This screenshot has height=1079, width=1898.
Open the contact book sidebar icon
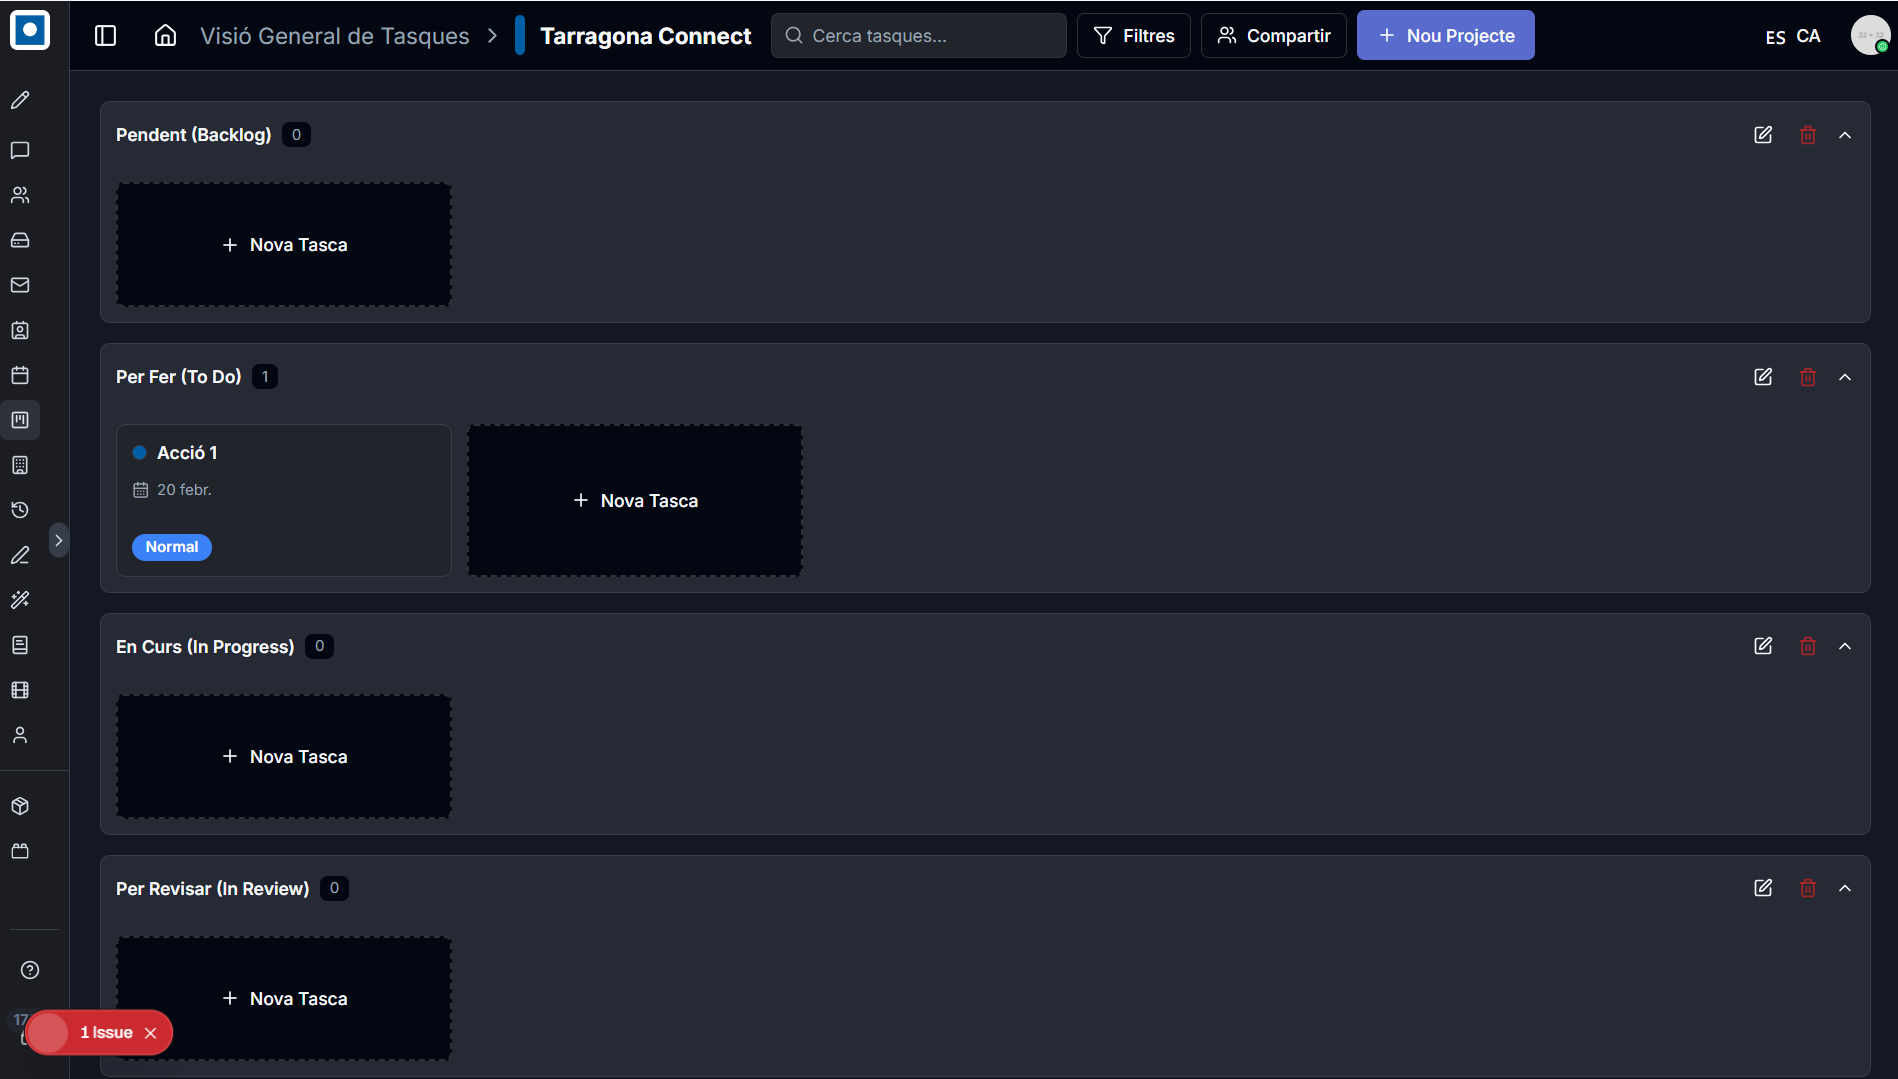click(x=20, y=330)
